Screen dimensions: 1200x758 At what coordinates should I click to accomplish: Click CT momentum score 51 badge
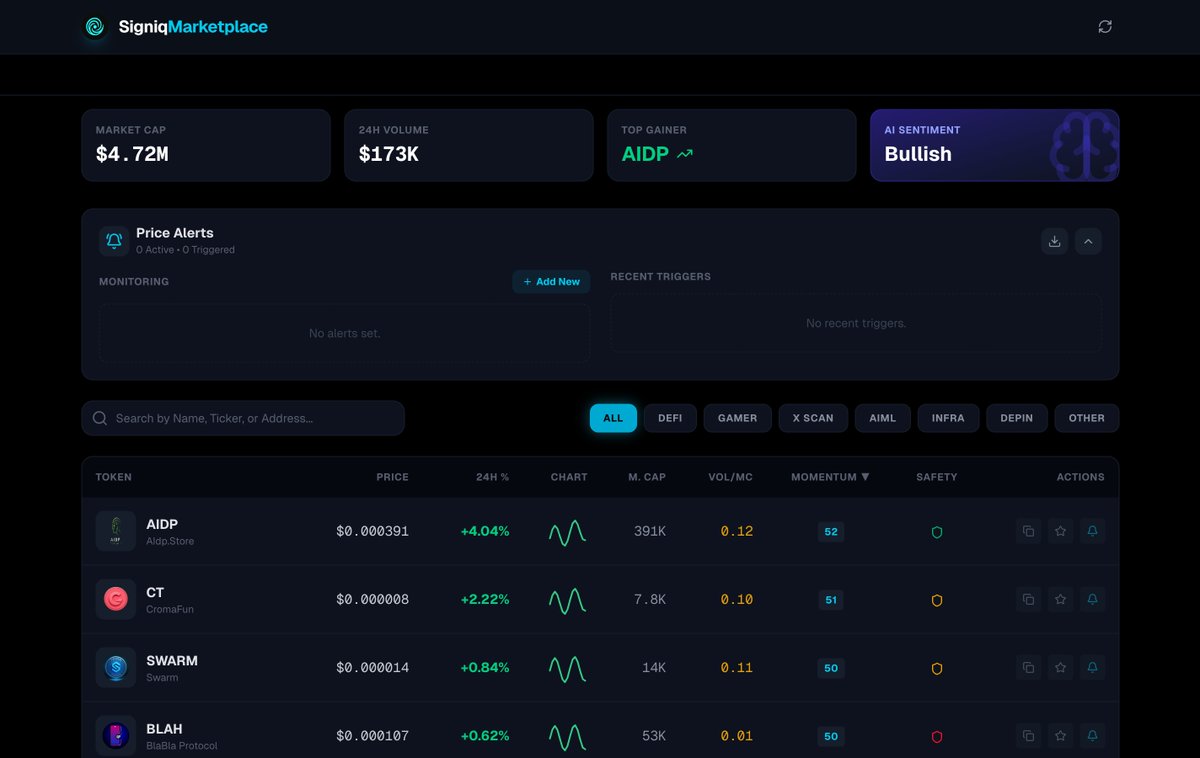point(831,600)
